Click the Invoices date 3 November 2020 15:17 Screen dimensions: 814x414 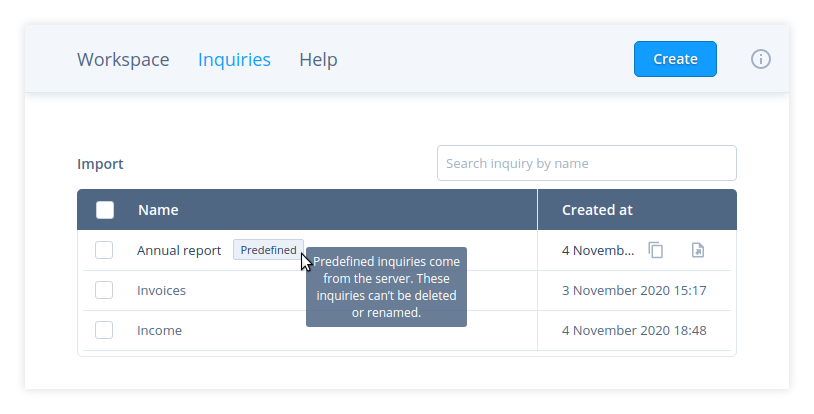click(x=634, y=290)
